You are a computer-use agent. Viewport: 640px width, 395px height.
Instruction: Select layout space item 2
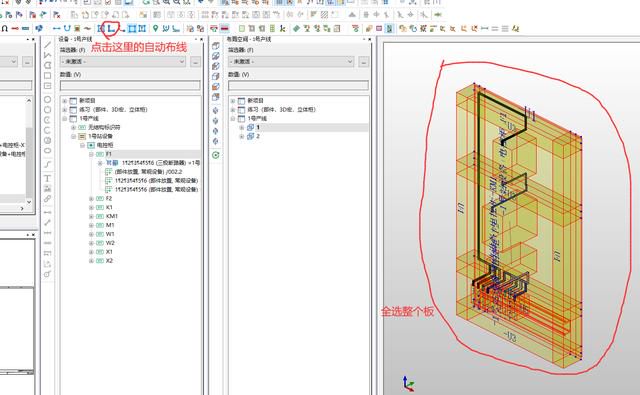[258, 136]
